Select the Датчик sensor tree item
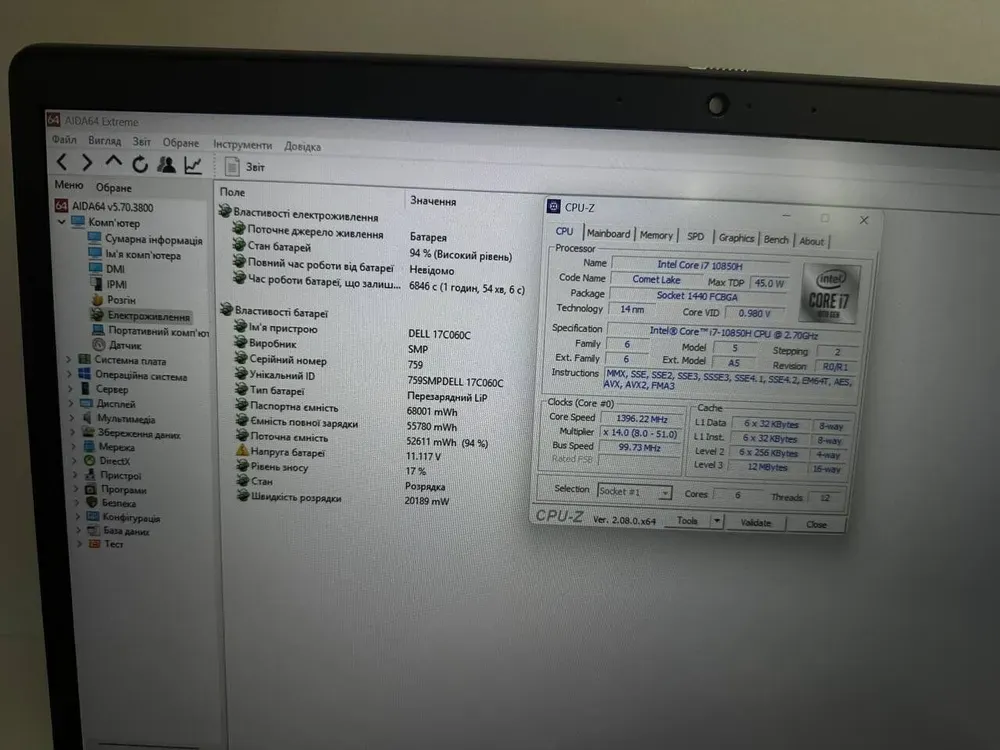The height and width of the screenshot is (750, 1000). pyautogui.click(x=125, y=345)
